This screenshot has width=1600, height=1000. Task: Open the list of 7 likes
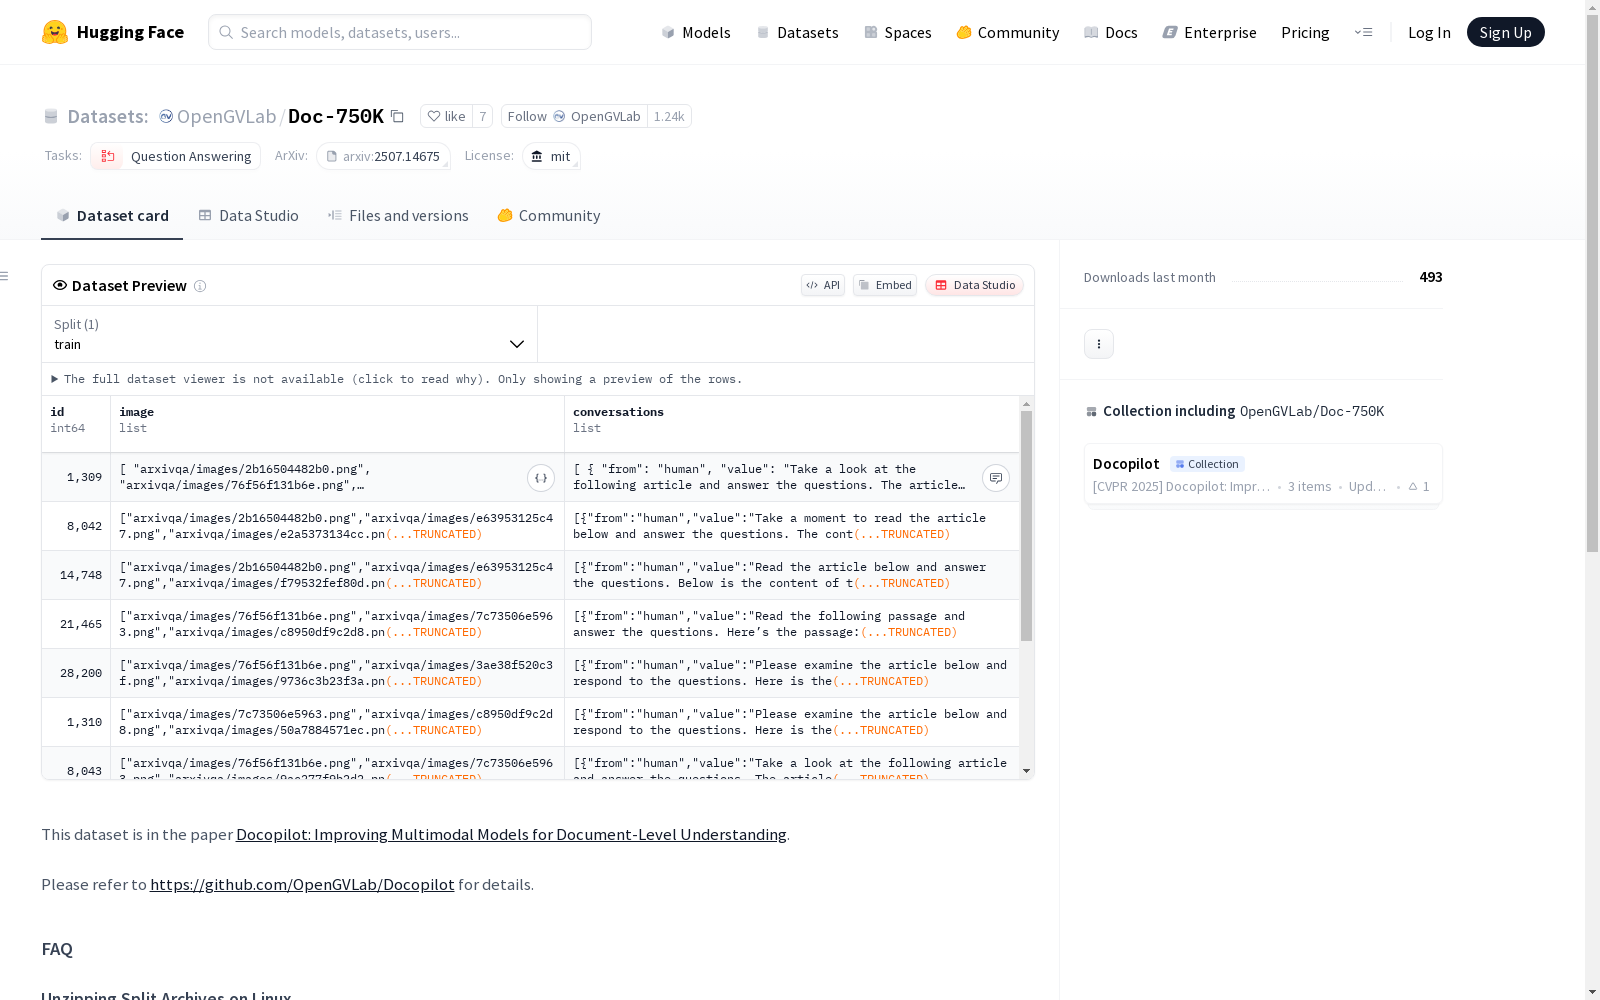(482, 116)
